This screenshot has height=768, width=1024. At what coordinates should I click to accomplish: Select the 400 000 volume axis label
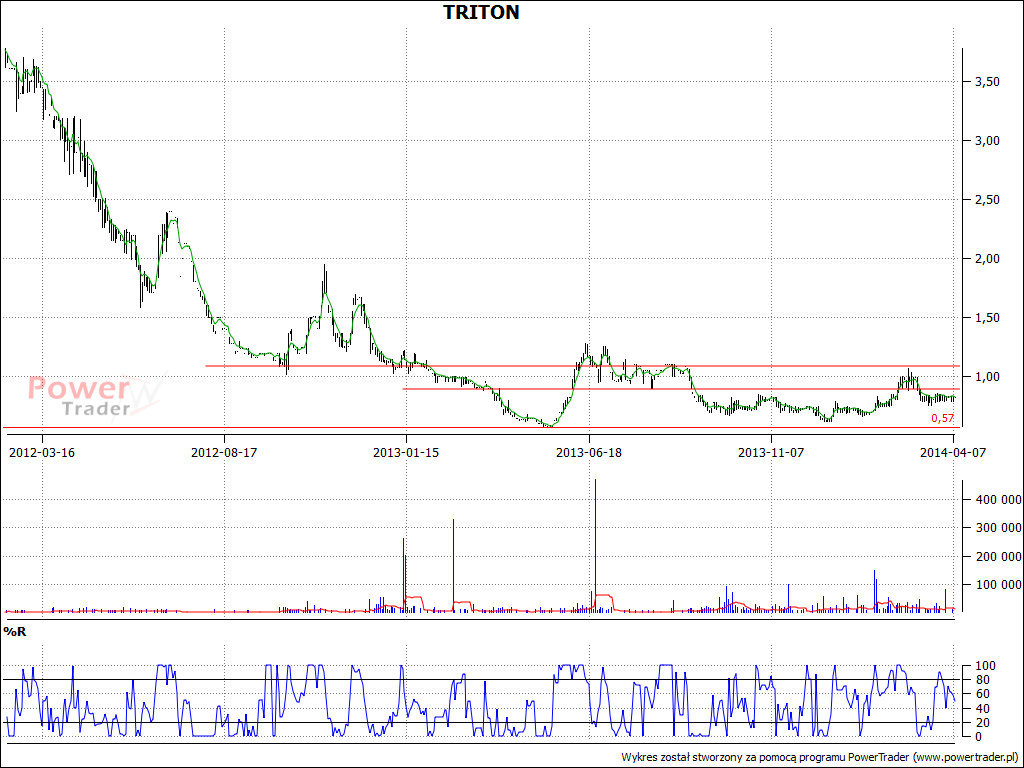(x=998, y=500)
